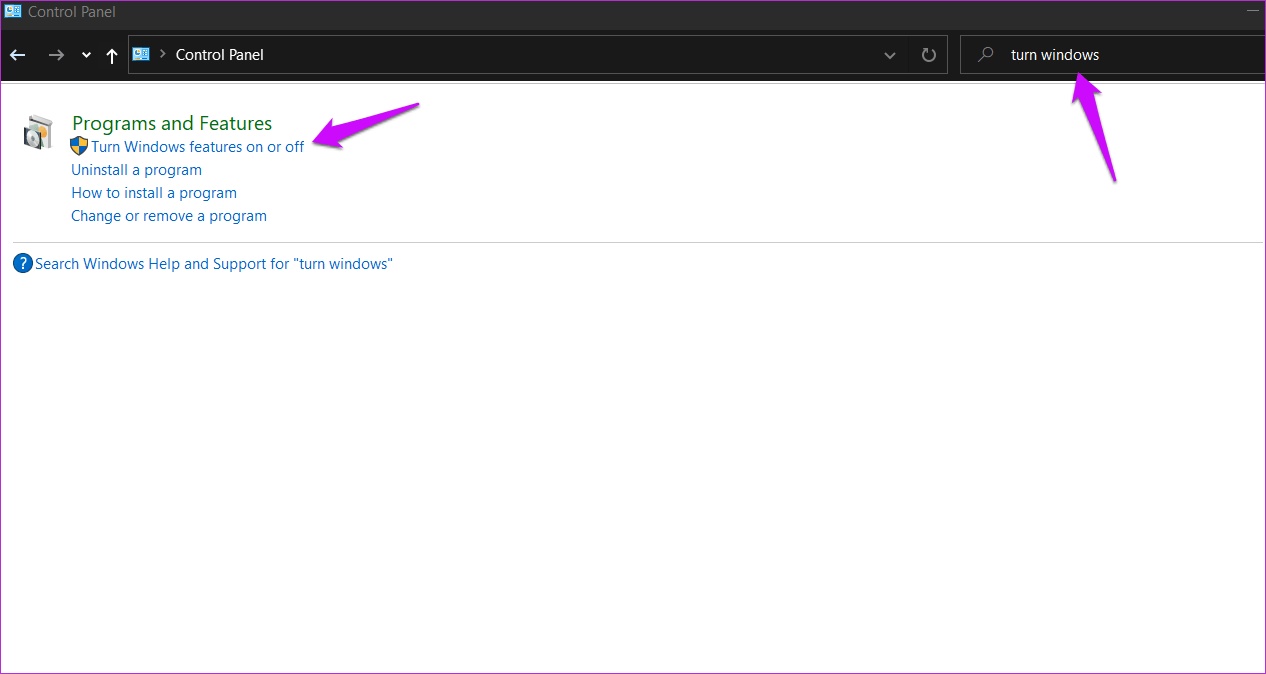The image size is (1266, 674).
Task: Click the blue help question mark icon
Action: tap(22, 264)
